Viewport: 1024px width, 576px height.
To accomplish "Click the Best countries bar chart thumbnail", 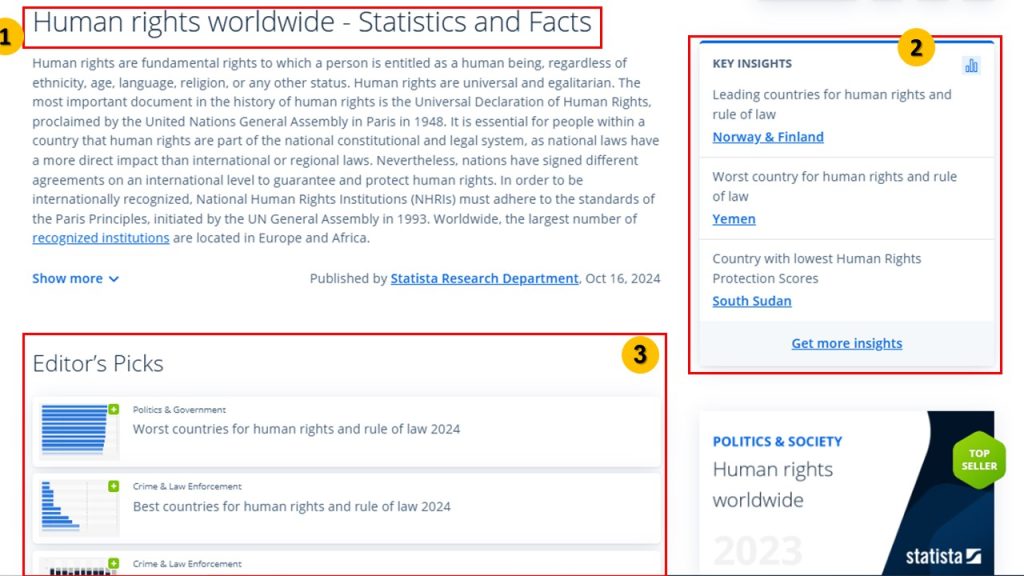I will click(x=79, y=508).
